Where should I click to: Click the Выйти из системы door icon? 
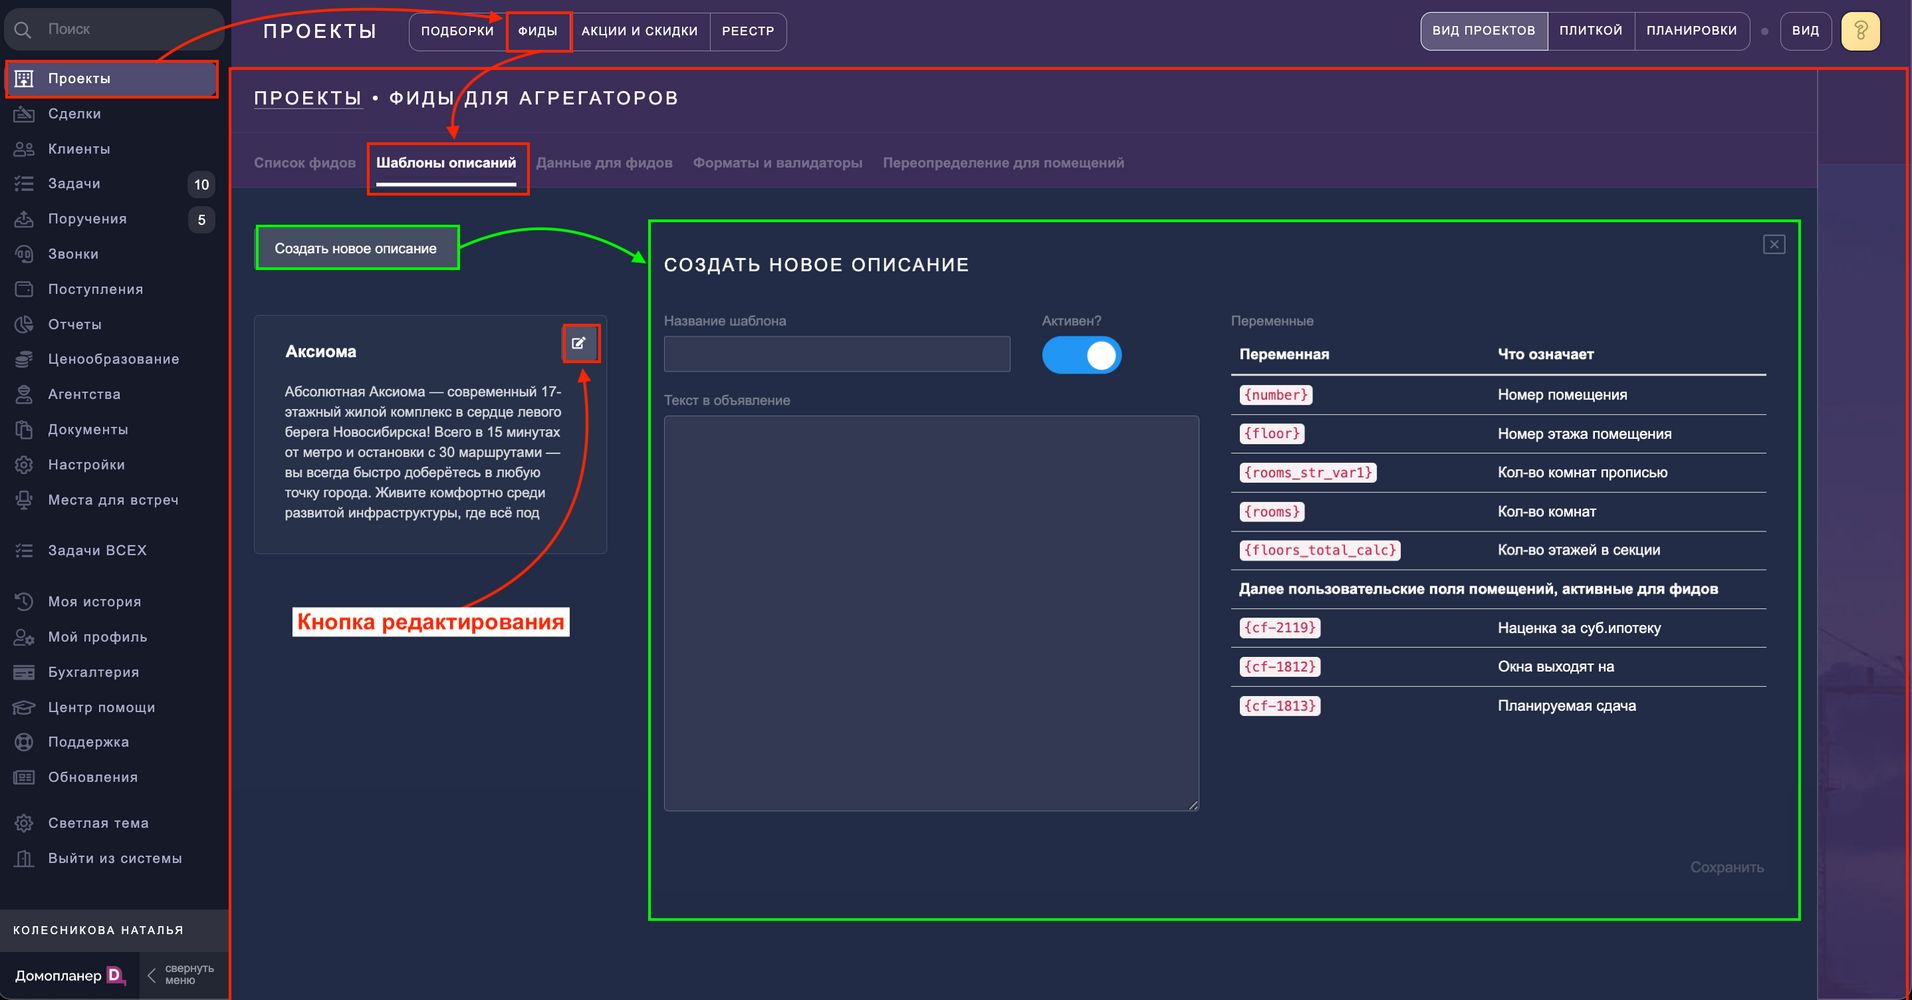point(24,858)
